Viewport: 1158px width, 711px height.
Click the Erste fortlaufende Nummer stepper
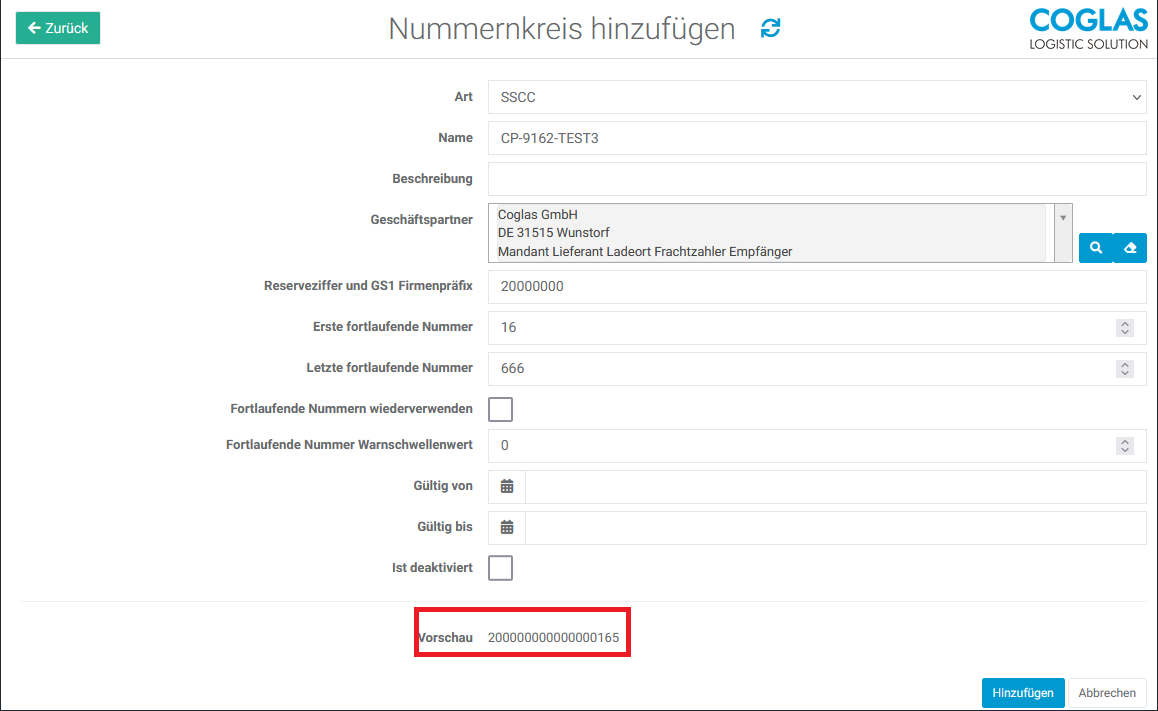click(1125, 328)
